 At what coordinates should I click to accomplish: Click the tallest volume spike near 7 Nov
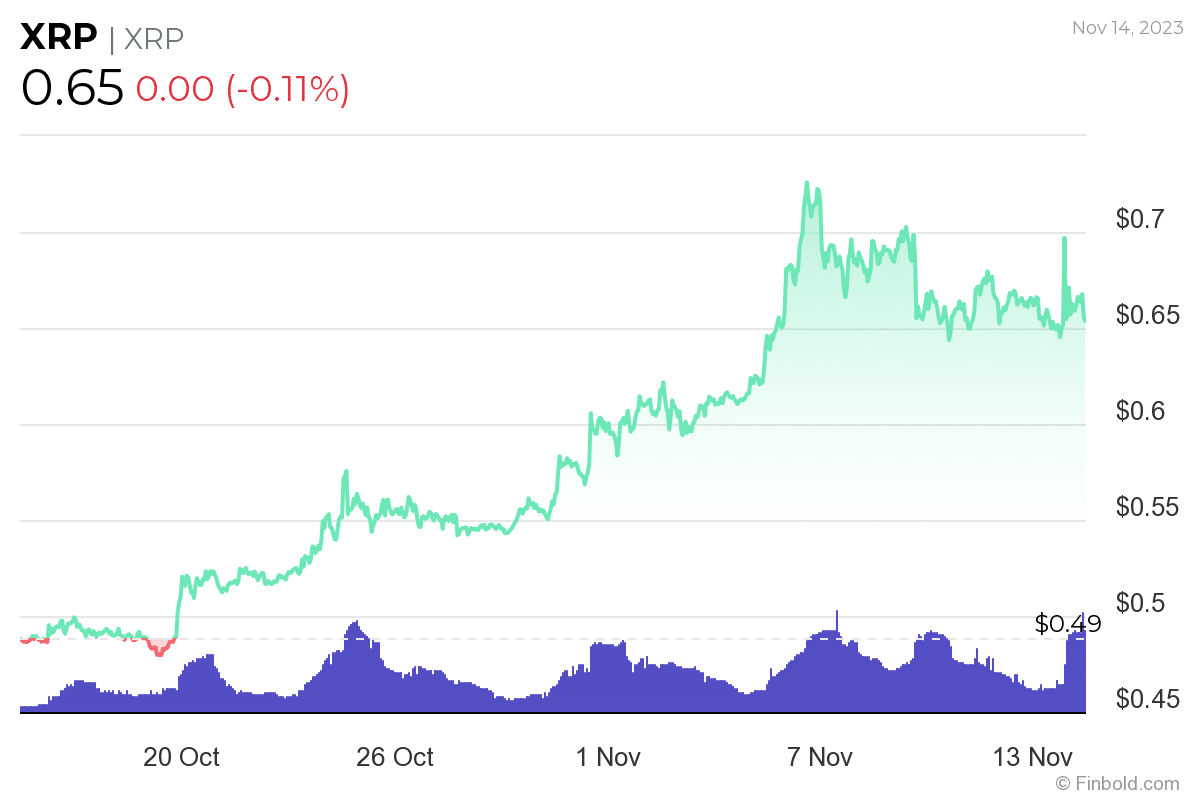(x=837, y=618)
